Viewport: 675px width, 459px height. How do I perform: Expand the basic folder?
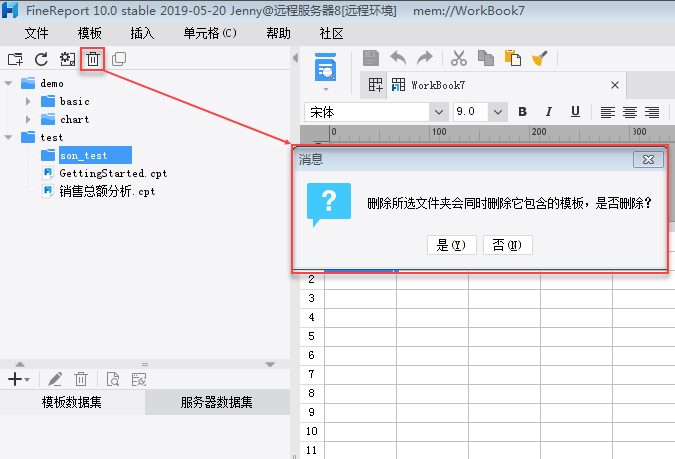coord(28,101)
